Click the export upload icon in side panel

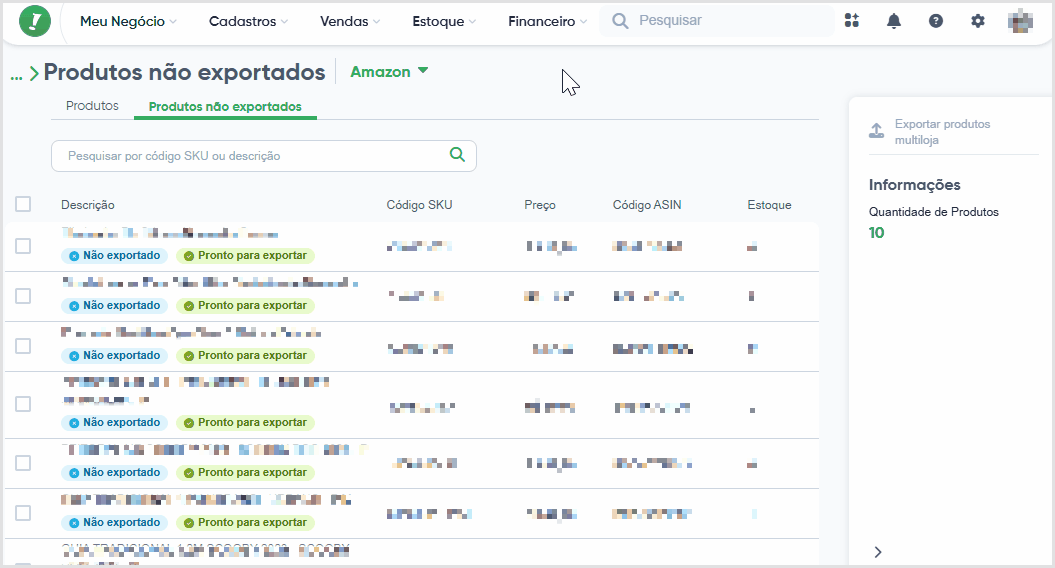coord(877,131)
